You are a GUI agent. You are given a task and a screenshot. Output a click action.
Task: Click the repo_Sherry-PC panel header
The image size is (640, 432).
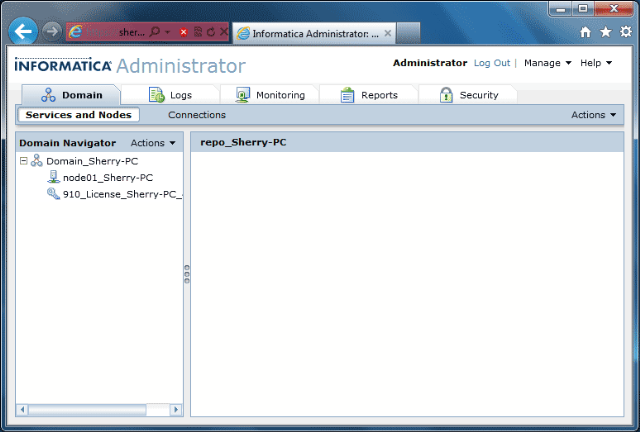click(407, 142)
